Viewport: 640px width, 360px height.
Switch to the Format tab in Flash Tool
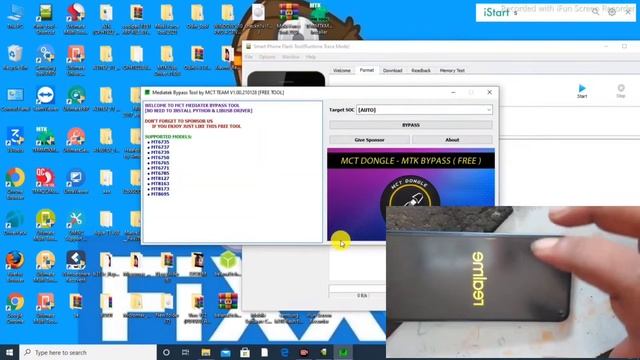coord(367,70)
